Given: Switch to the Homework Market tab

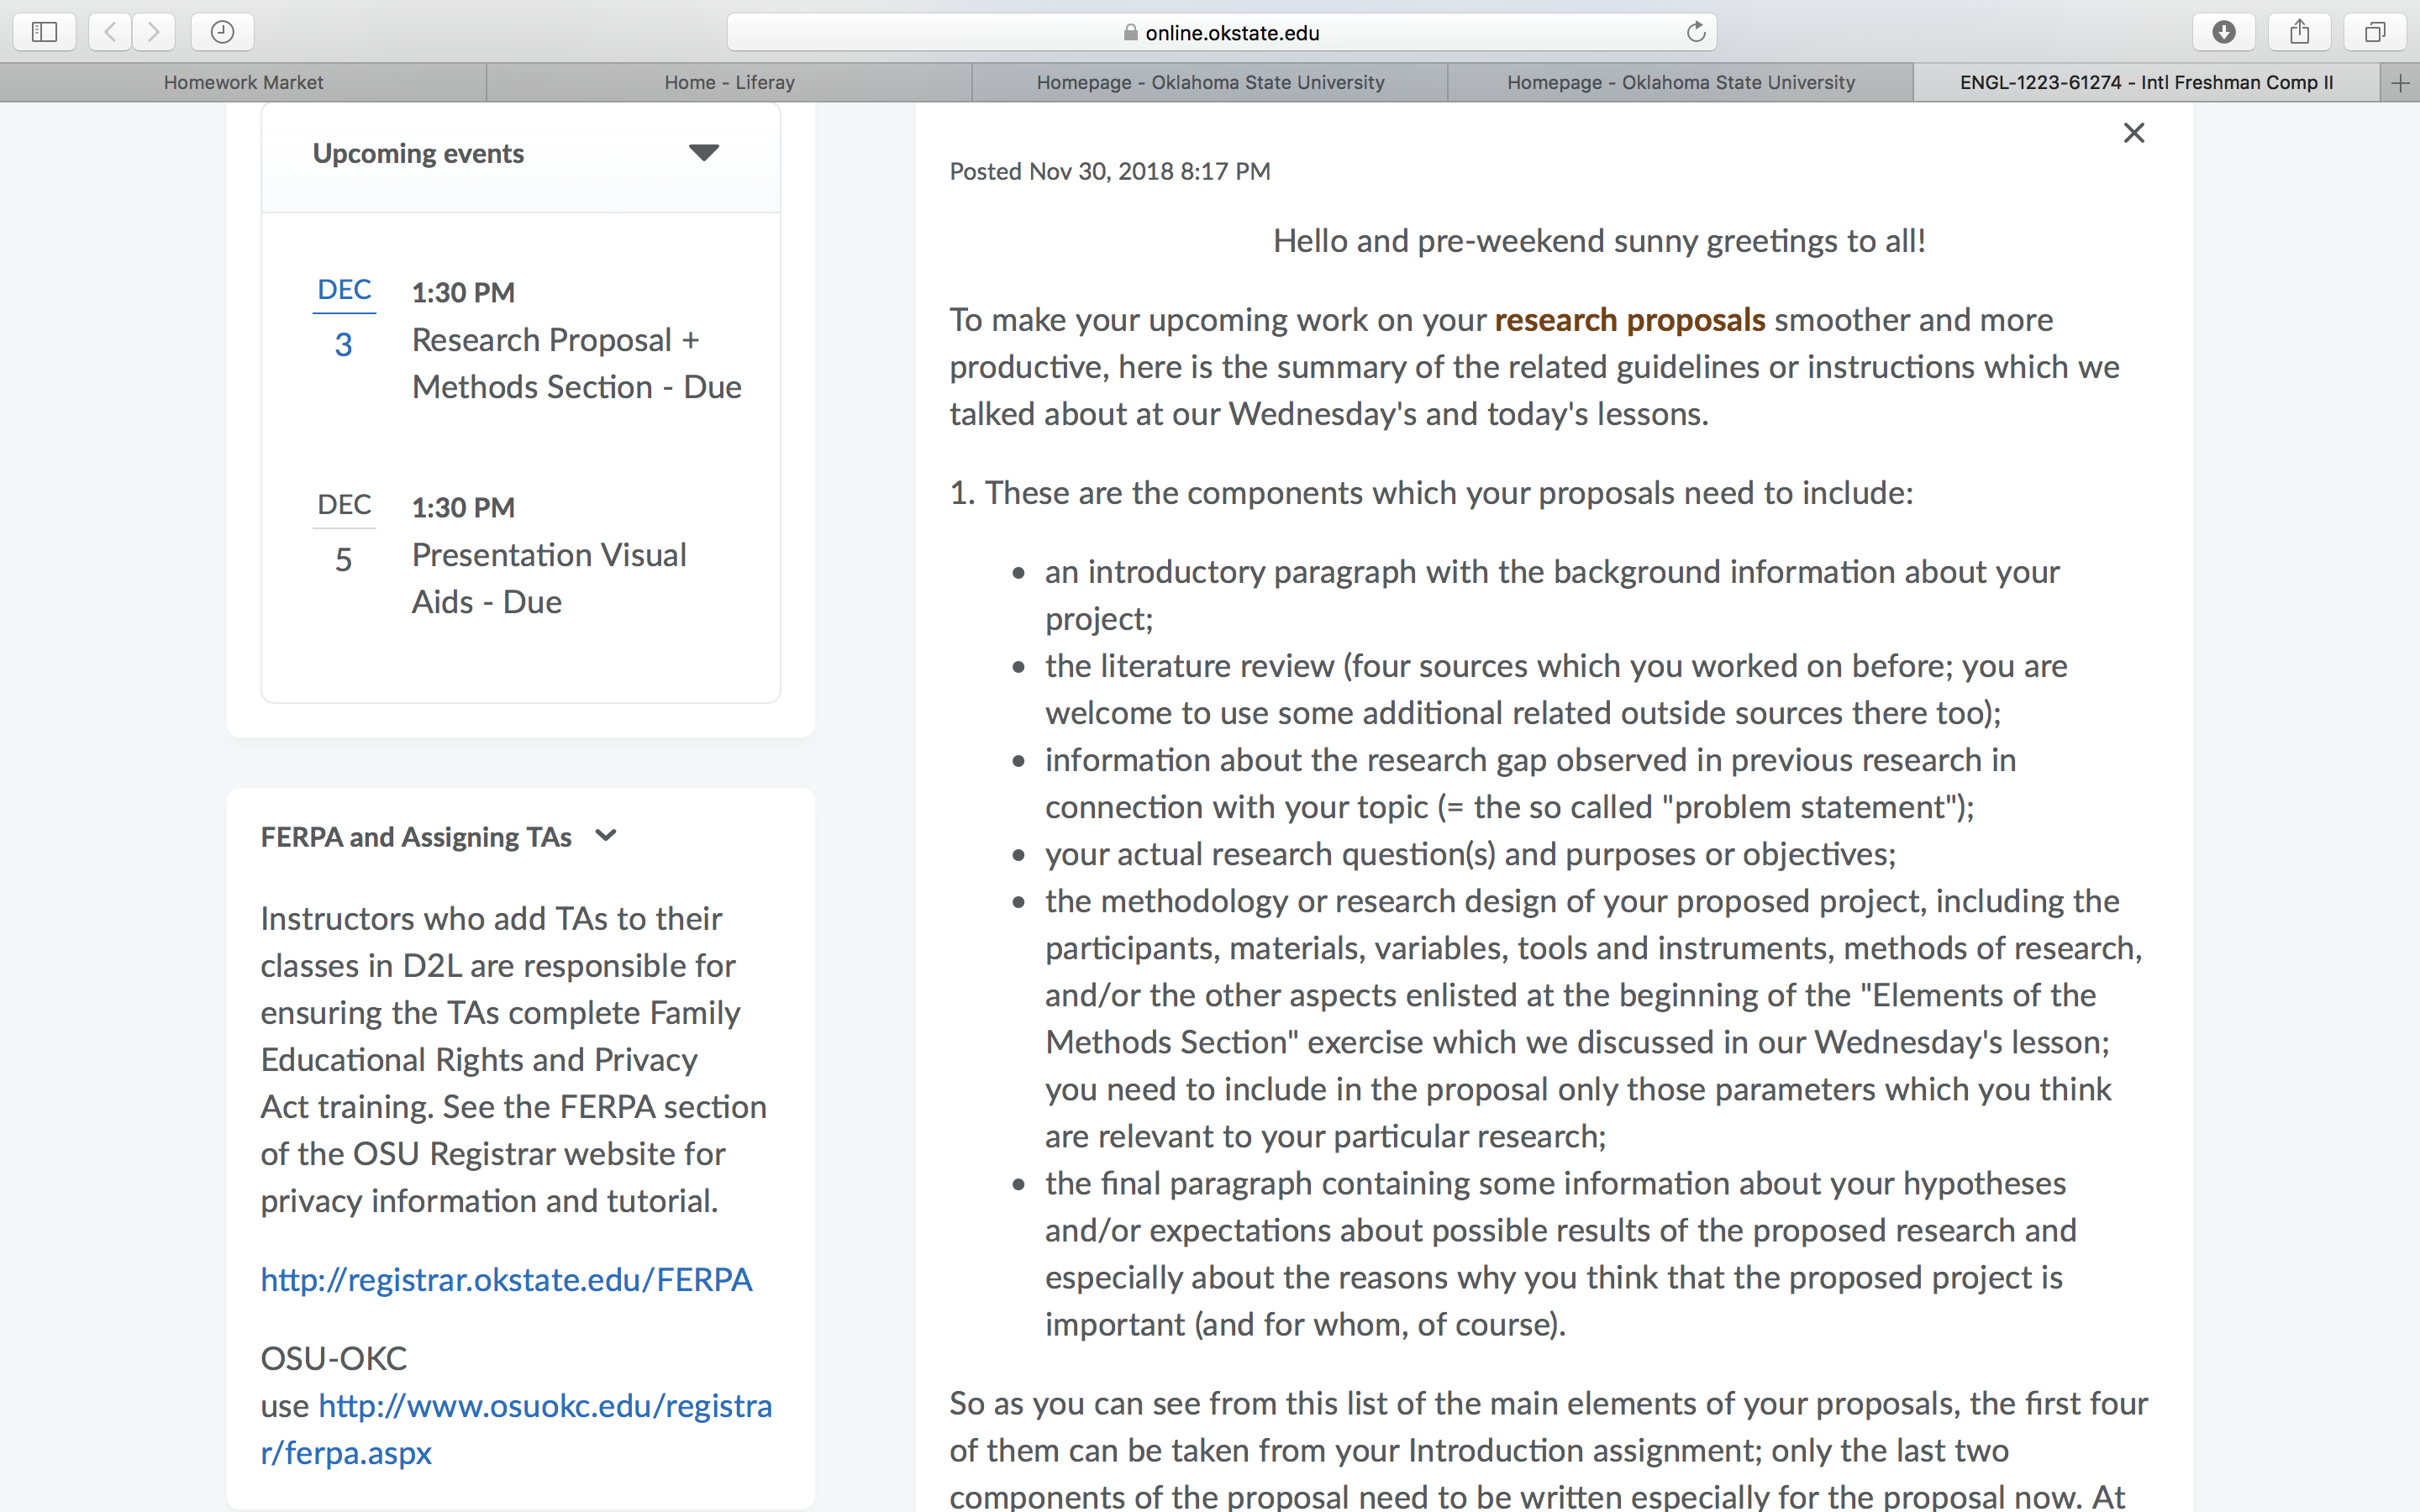Looking at the screenshot, I should (243, 83).
